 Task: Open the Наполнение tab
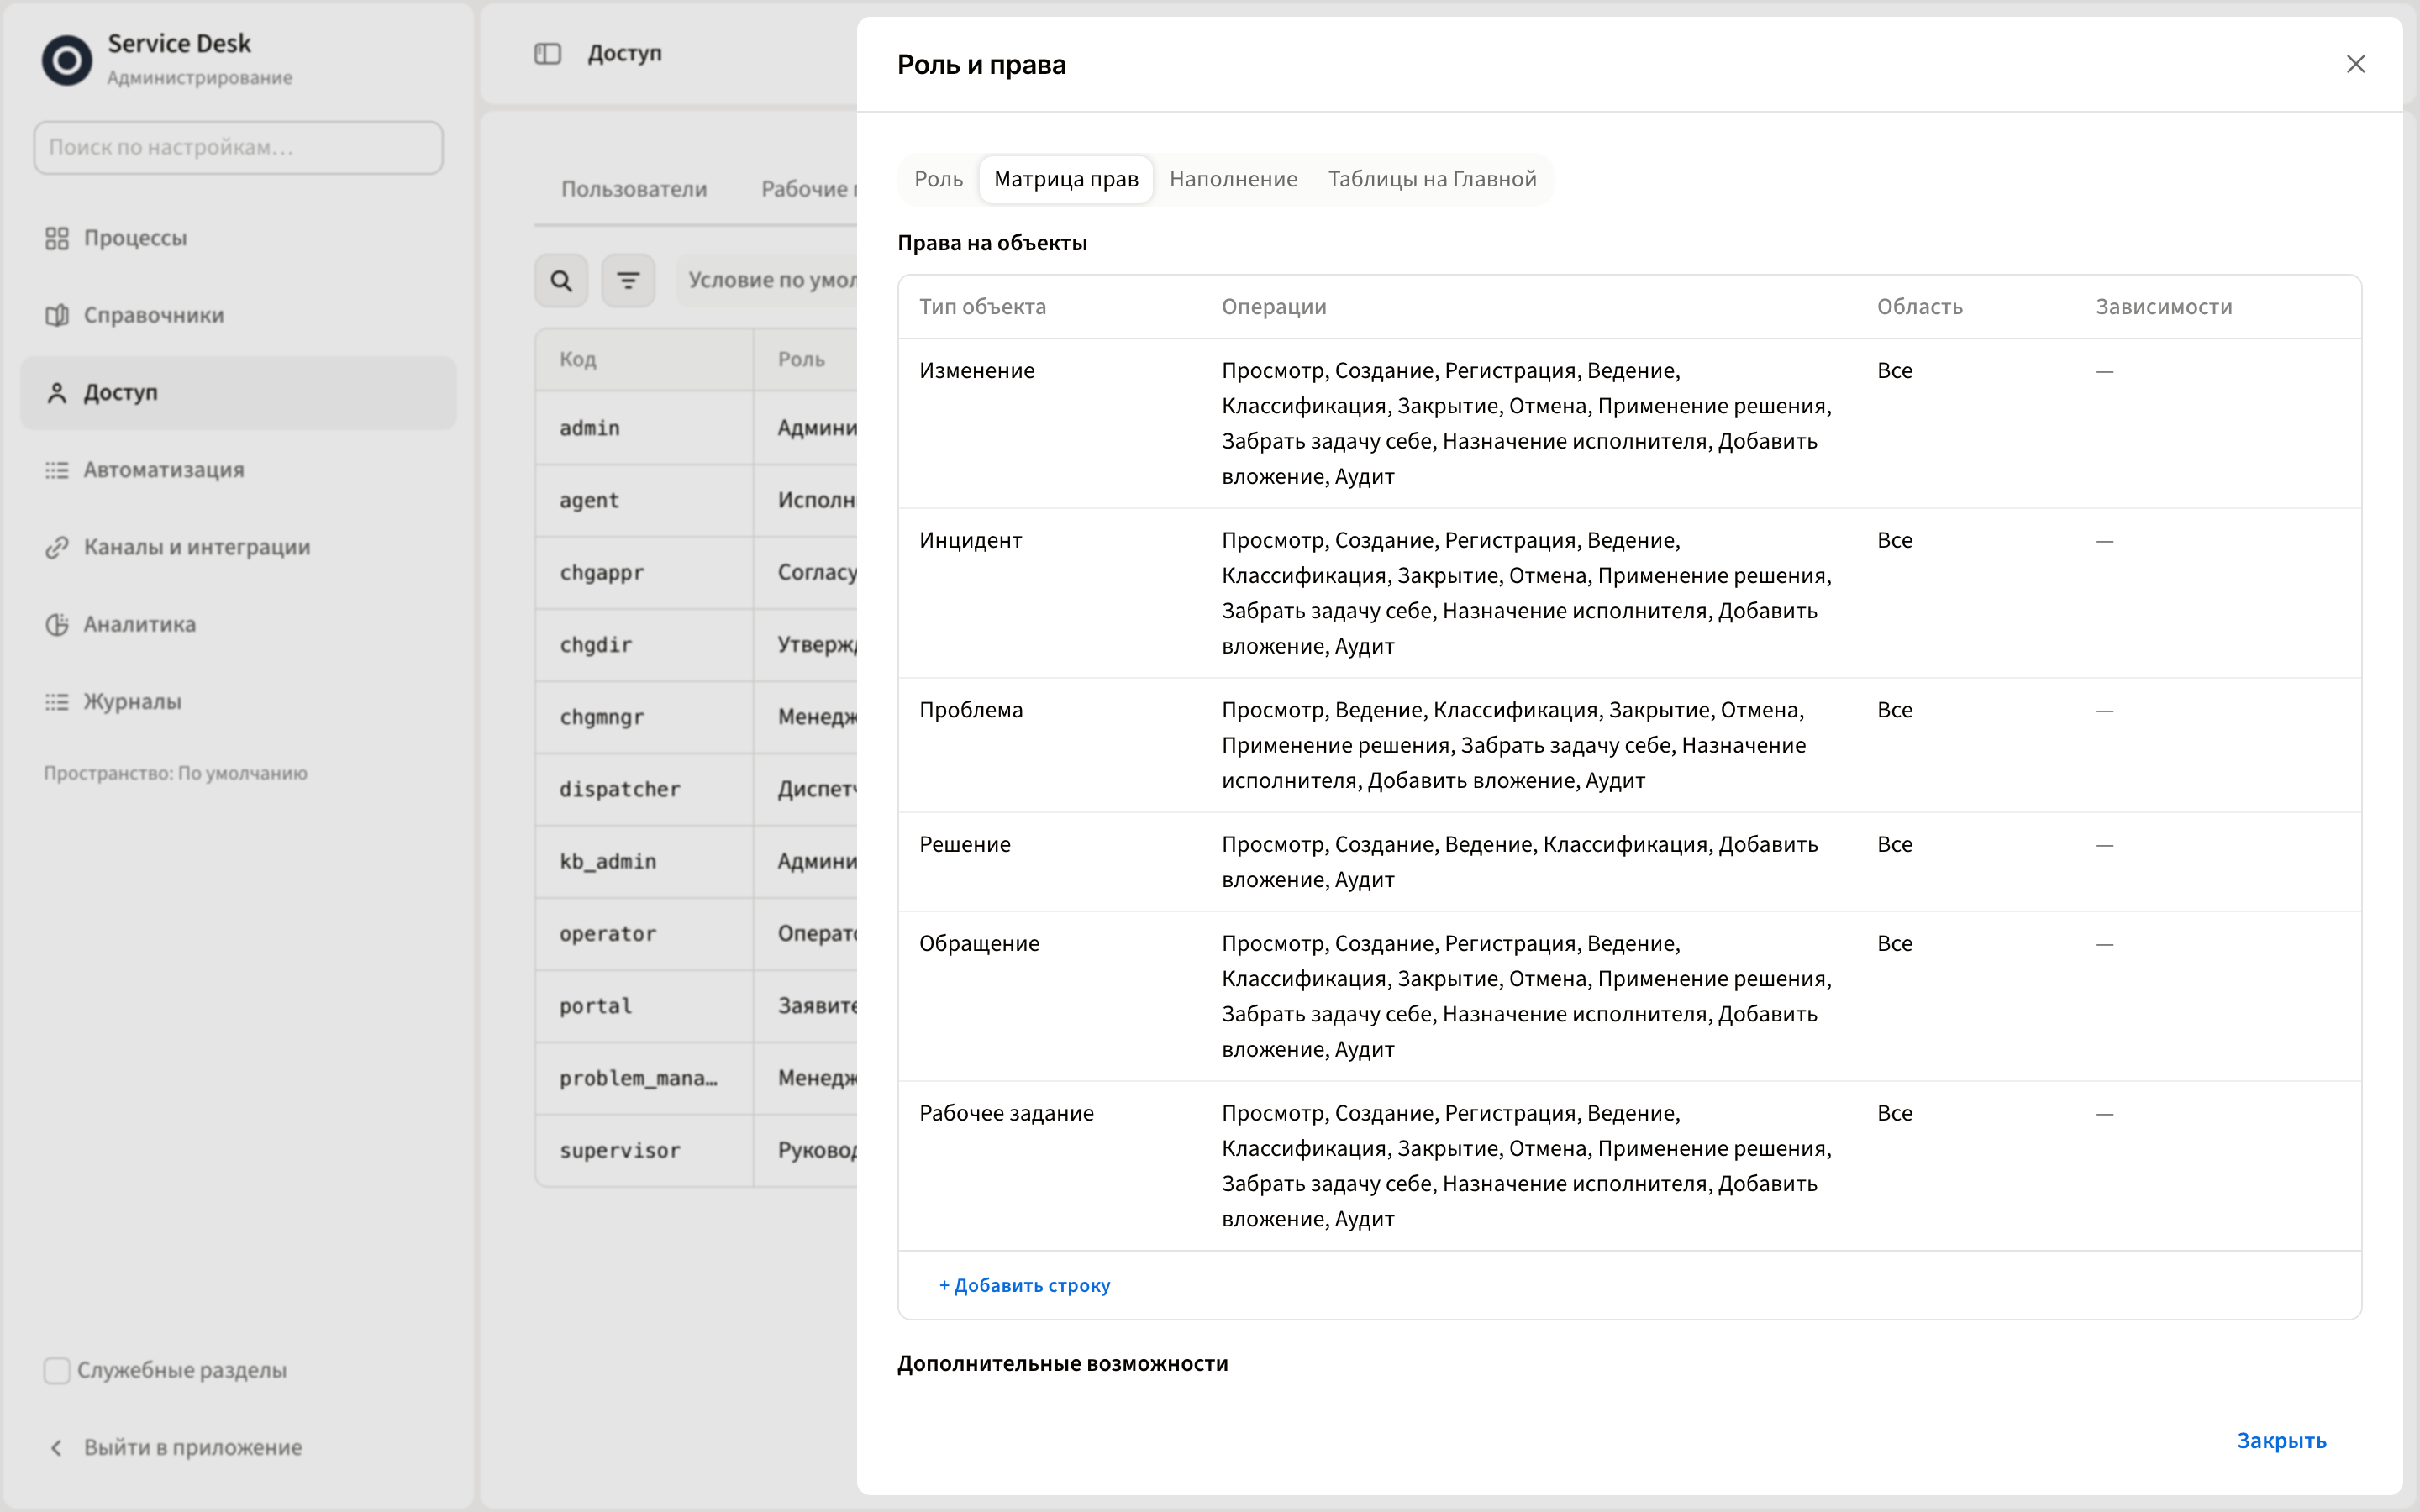click(1233, 179)
